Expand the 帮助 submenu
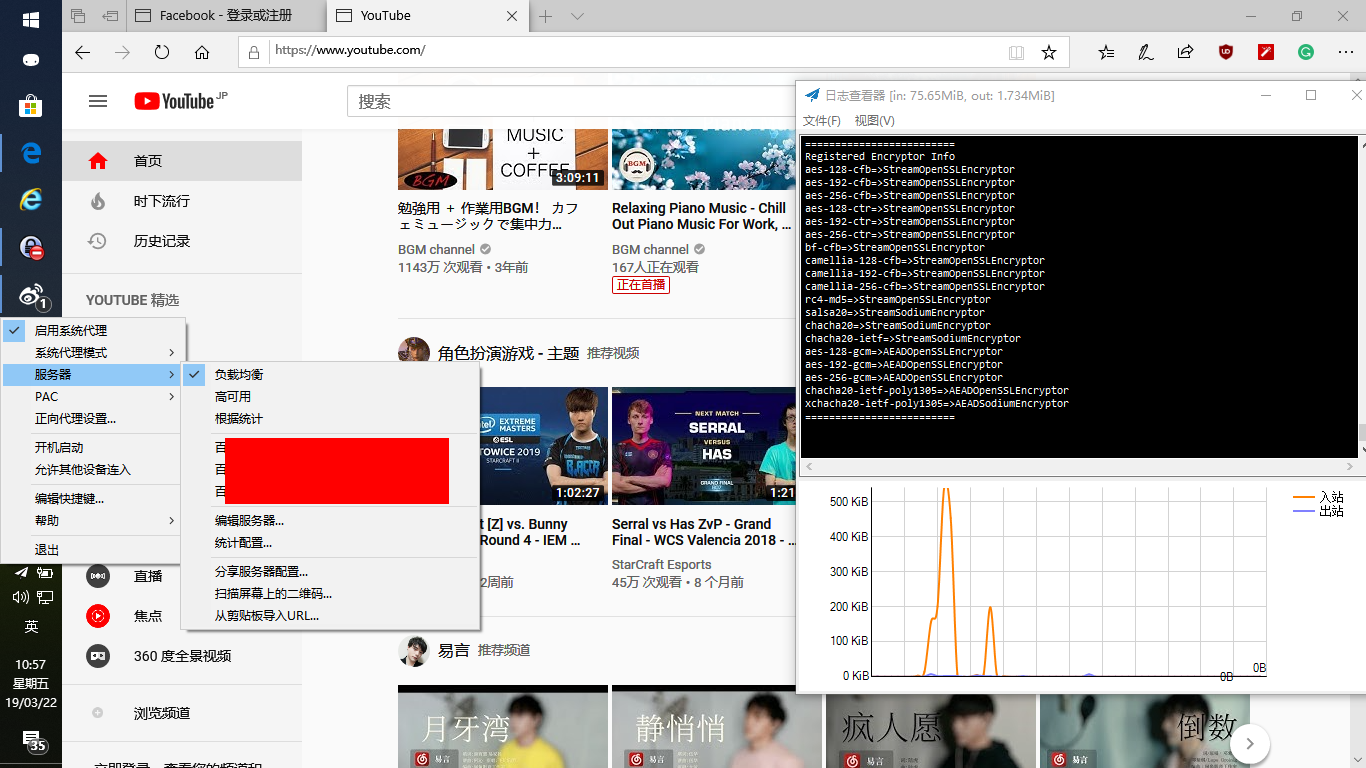Viewport: 1366px width, 768px height. (x=93, y=521)
